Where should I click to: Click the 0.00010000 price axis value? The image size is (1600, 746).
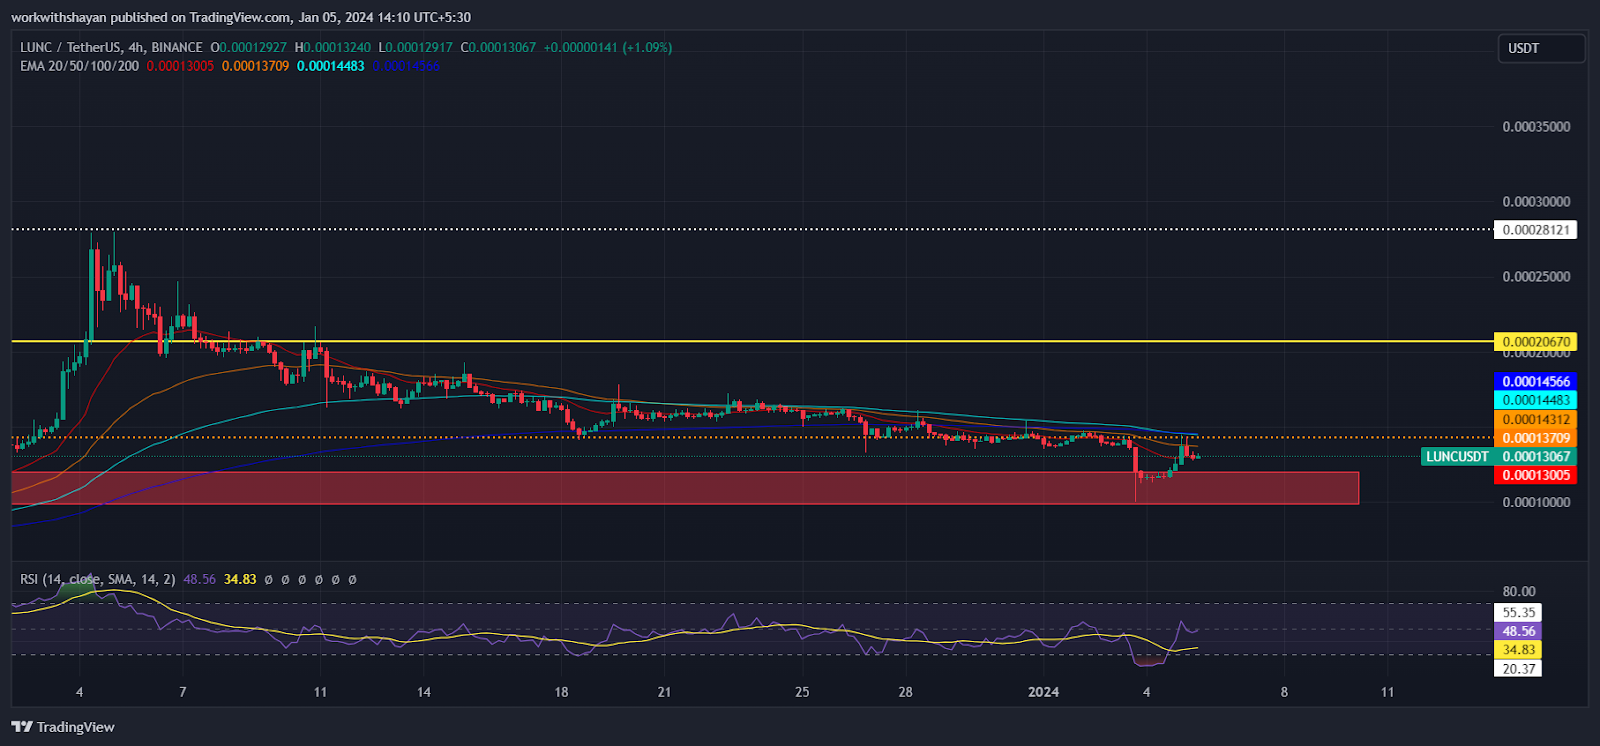pos(1536,502)
